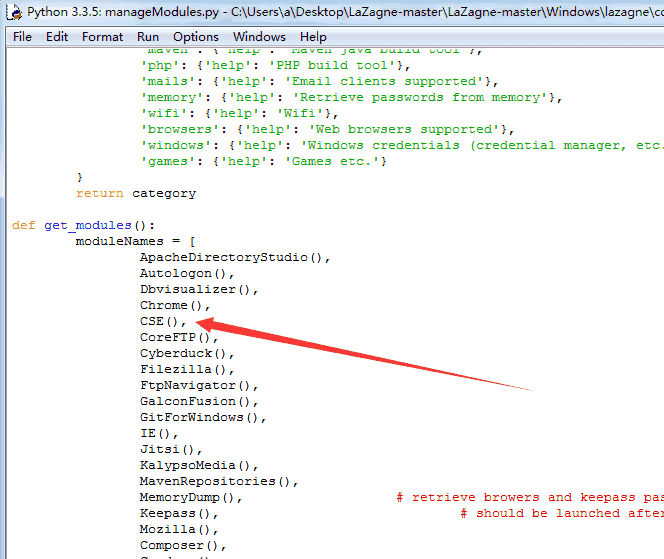Click on the ApacheDirectoryStudio() entry

(235, 257)
